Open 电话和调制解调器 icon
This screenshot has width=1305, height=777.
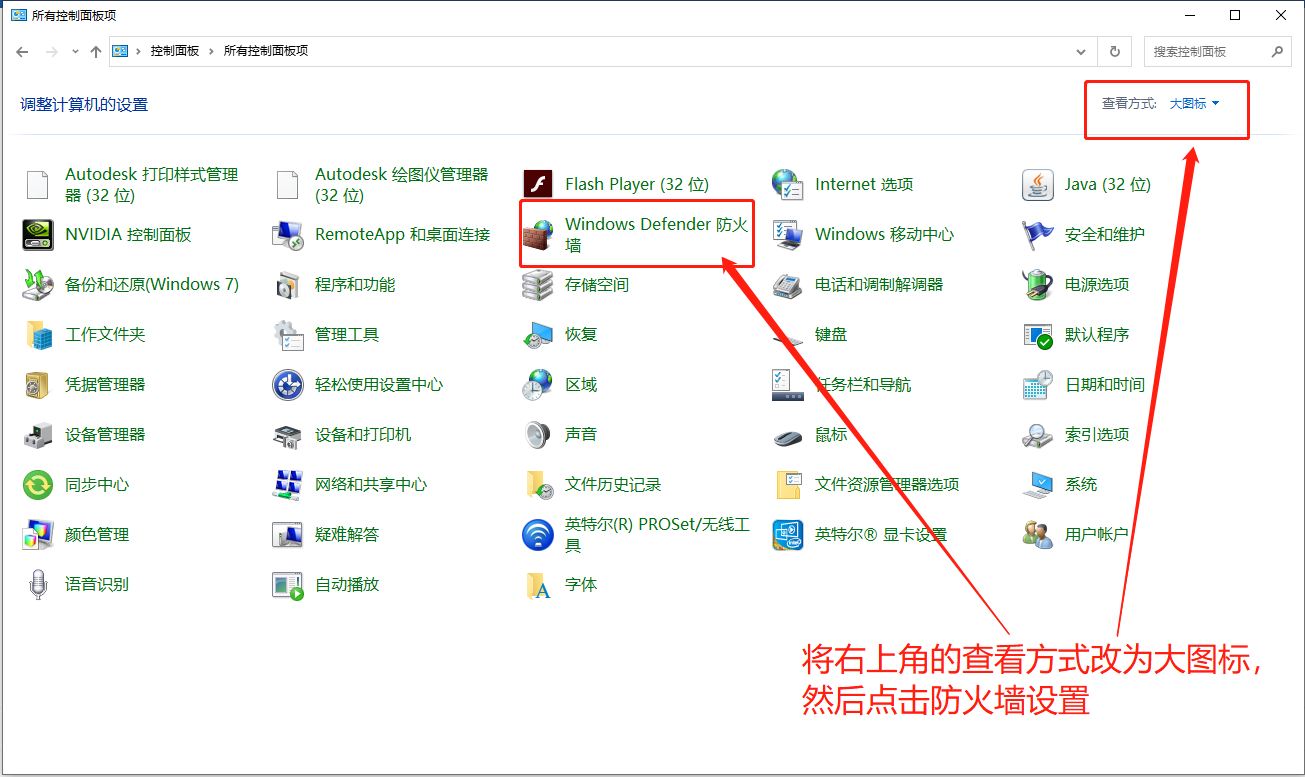tap(788, 285)
